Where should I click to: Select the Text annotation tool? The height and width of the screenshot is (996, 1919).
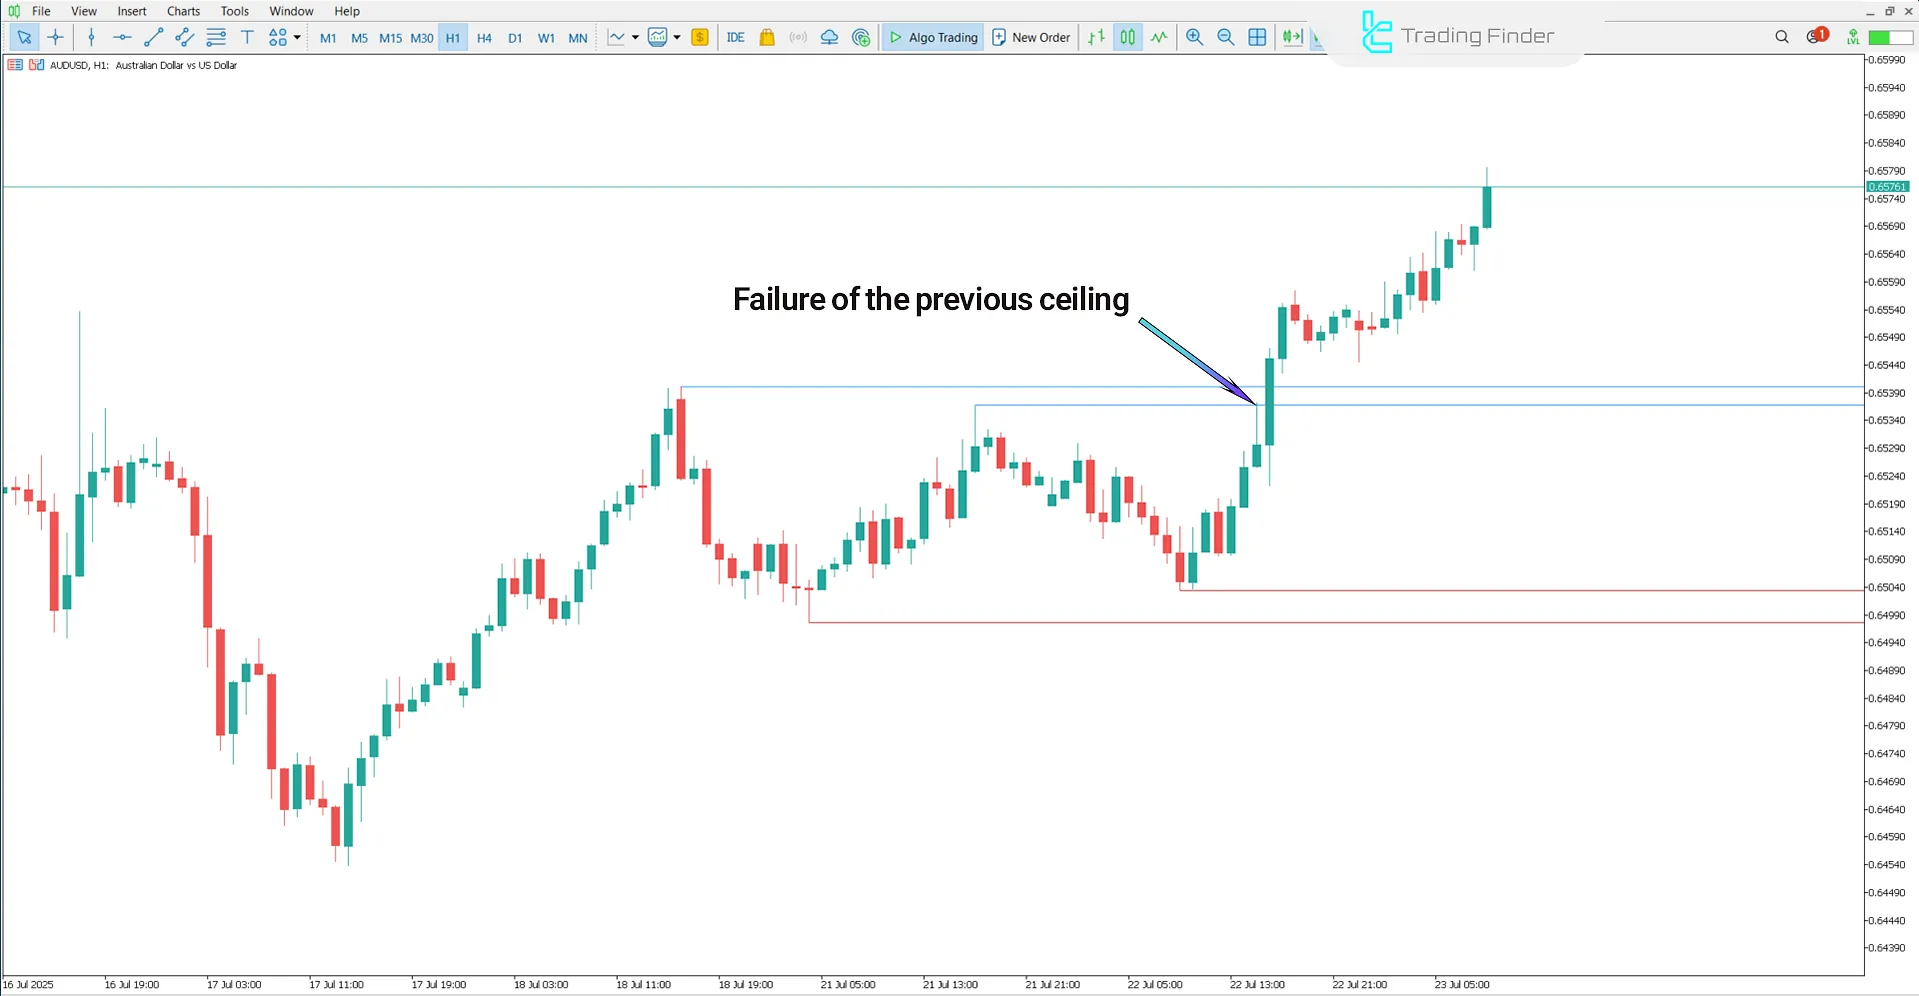coord(247,37)
